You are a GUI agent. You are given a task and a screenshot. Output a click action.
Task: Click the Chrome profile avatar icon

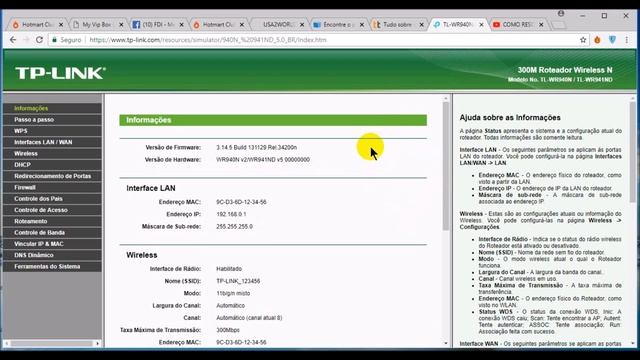[x=561, y=13]
